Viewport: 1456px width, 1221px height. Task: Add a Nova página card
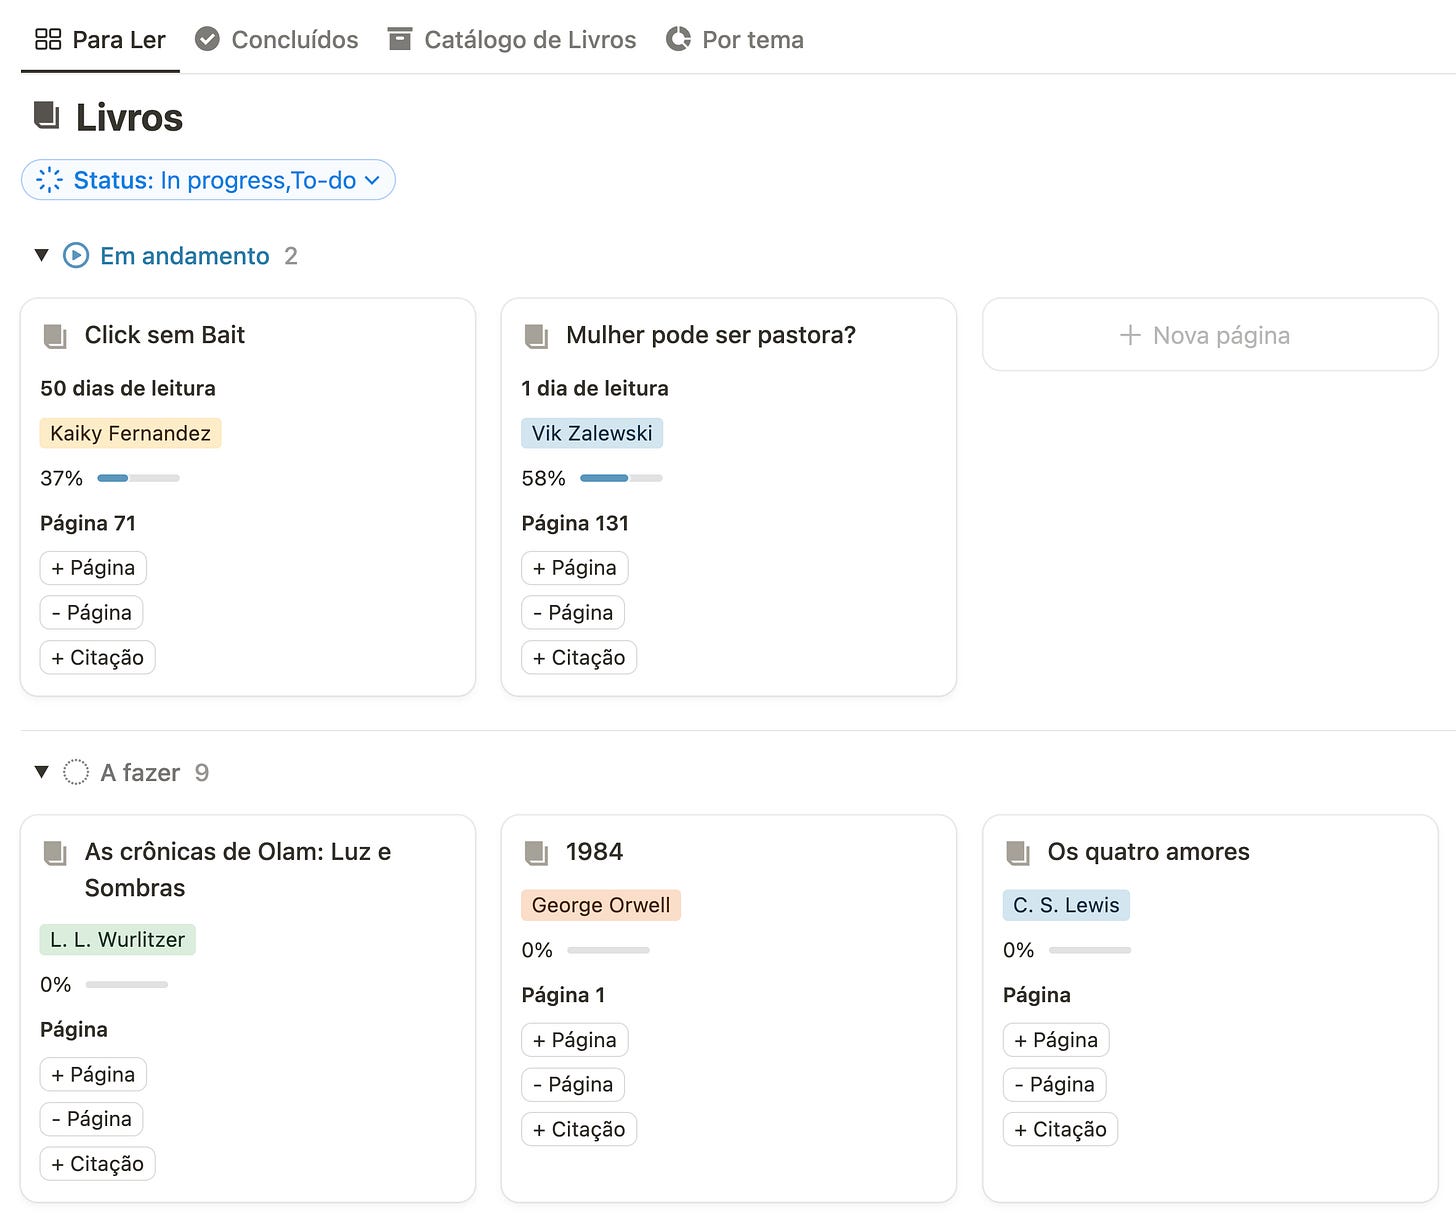[1210, 335]
